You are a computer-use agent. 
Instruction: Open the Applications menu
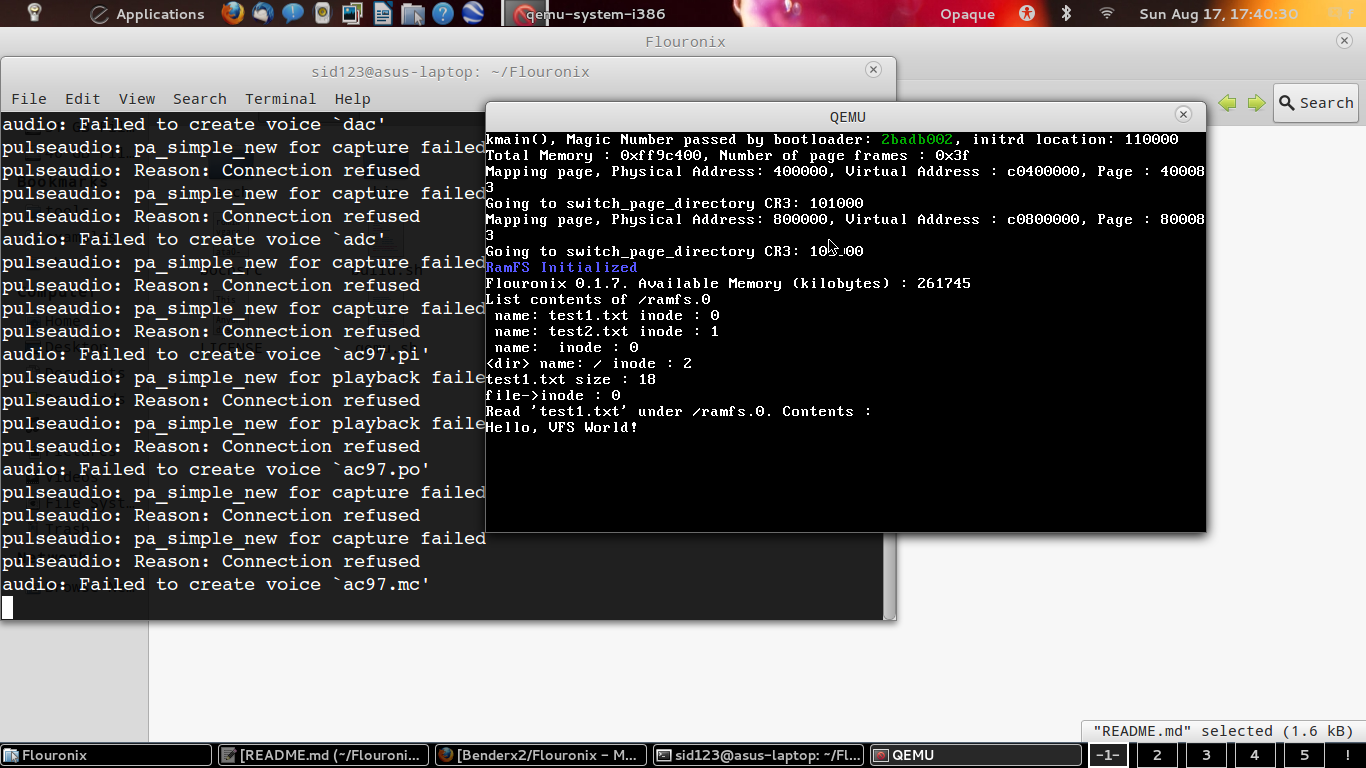(x=147, y=14)
